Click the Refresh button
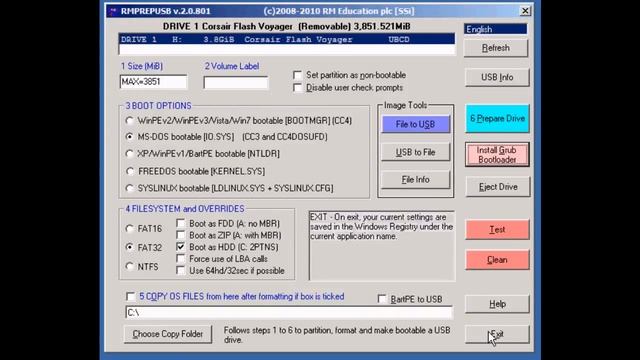This screenshot has height=360, width=640. tap(496, 48)
